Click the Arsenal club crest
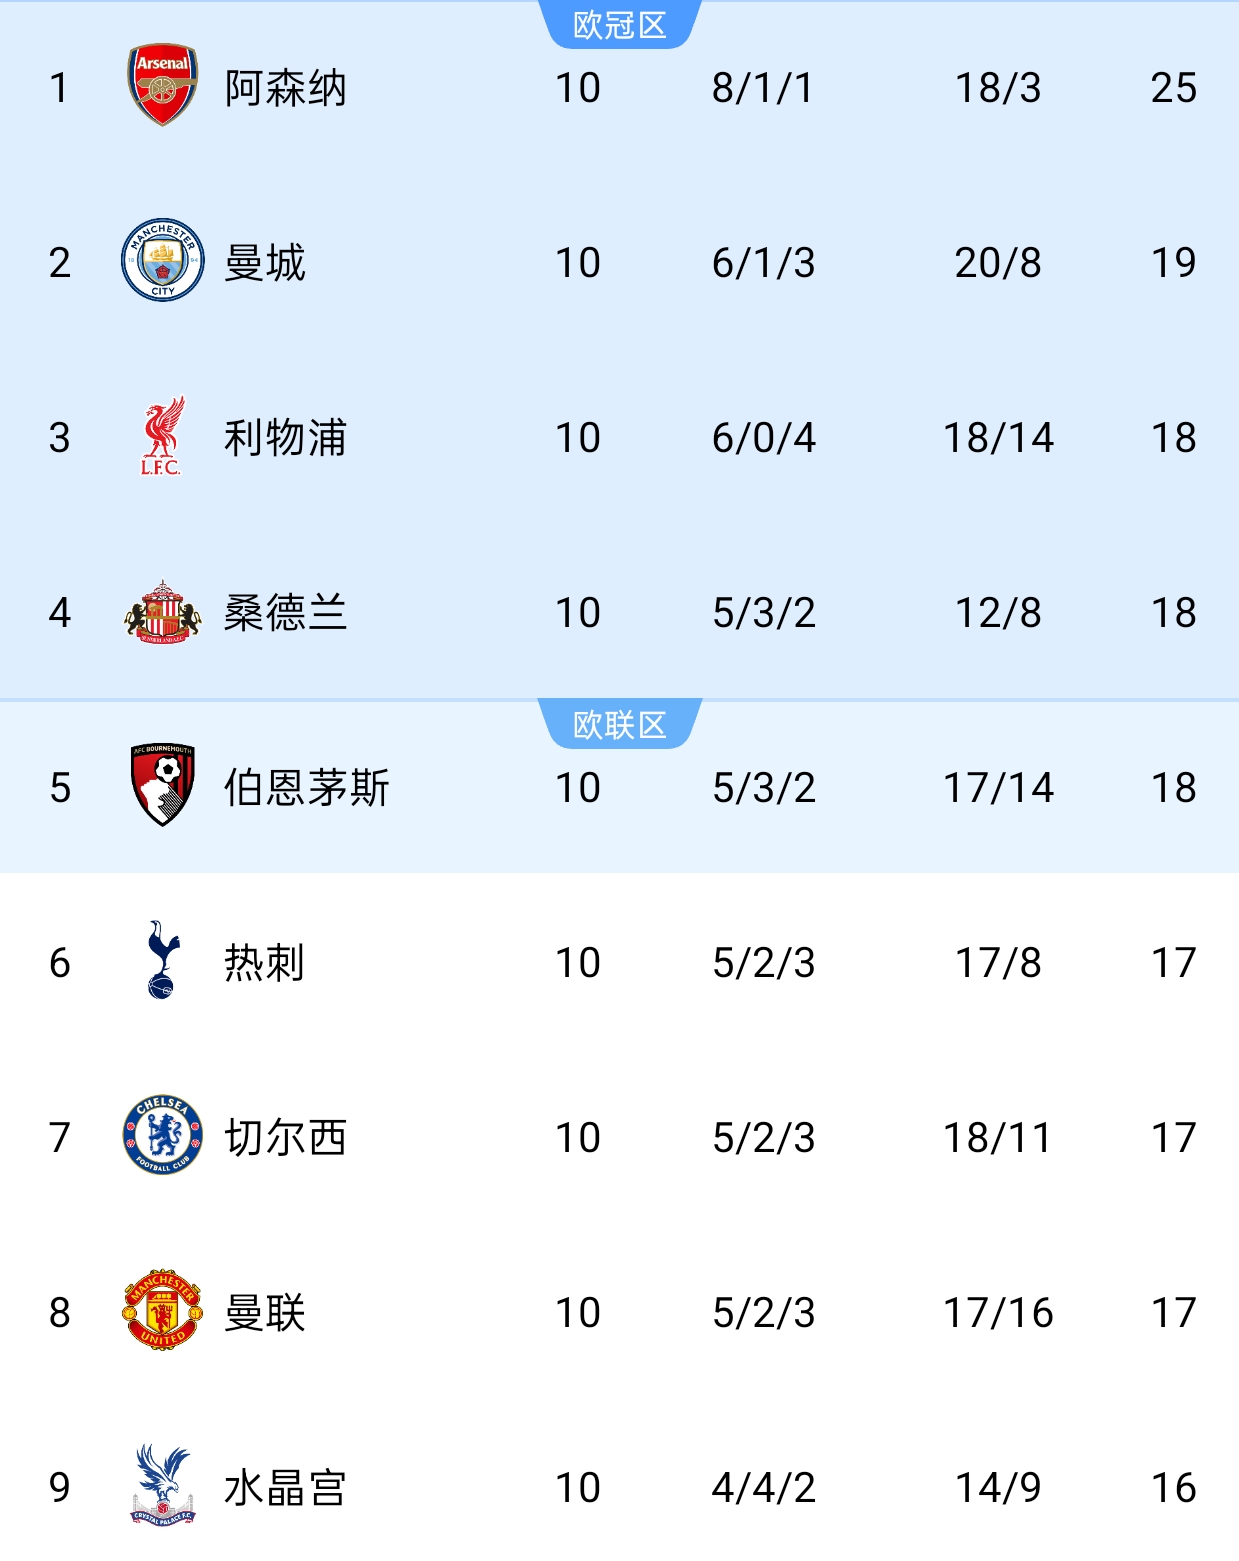1239x1561 pixels. coord(163,85)
